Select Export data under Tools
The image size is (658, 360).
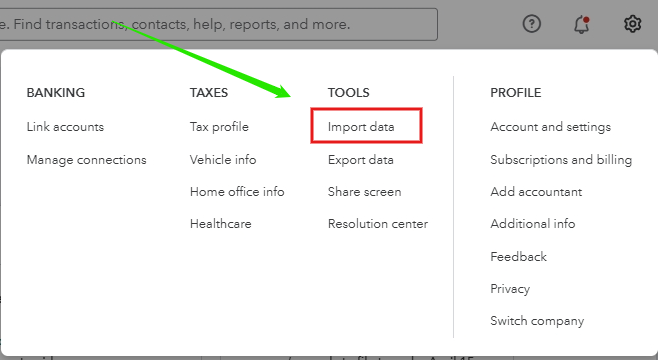click(x=360, y=160)
